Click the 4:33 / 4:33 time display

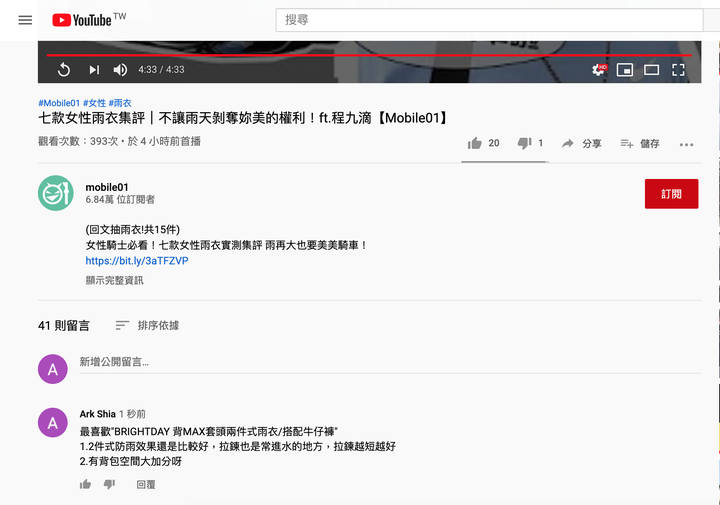pos(161,70)
